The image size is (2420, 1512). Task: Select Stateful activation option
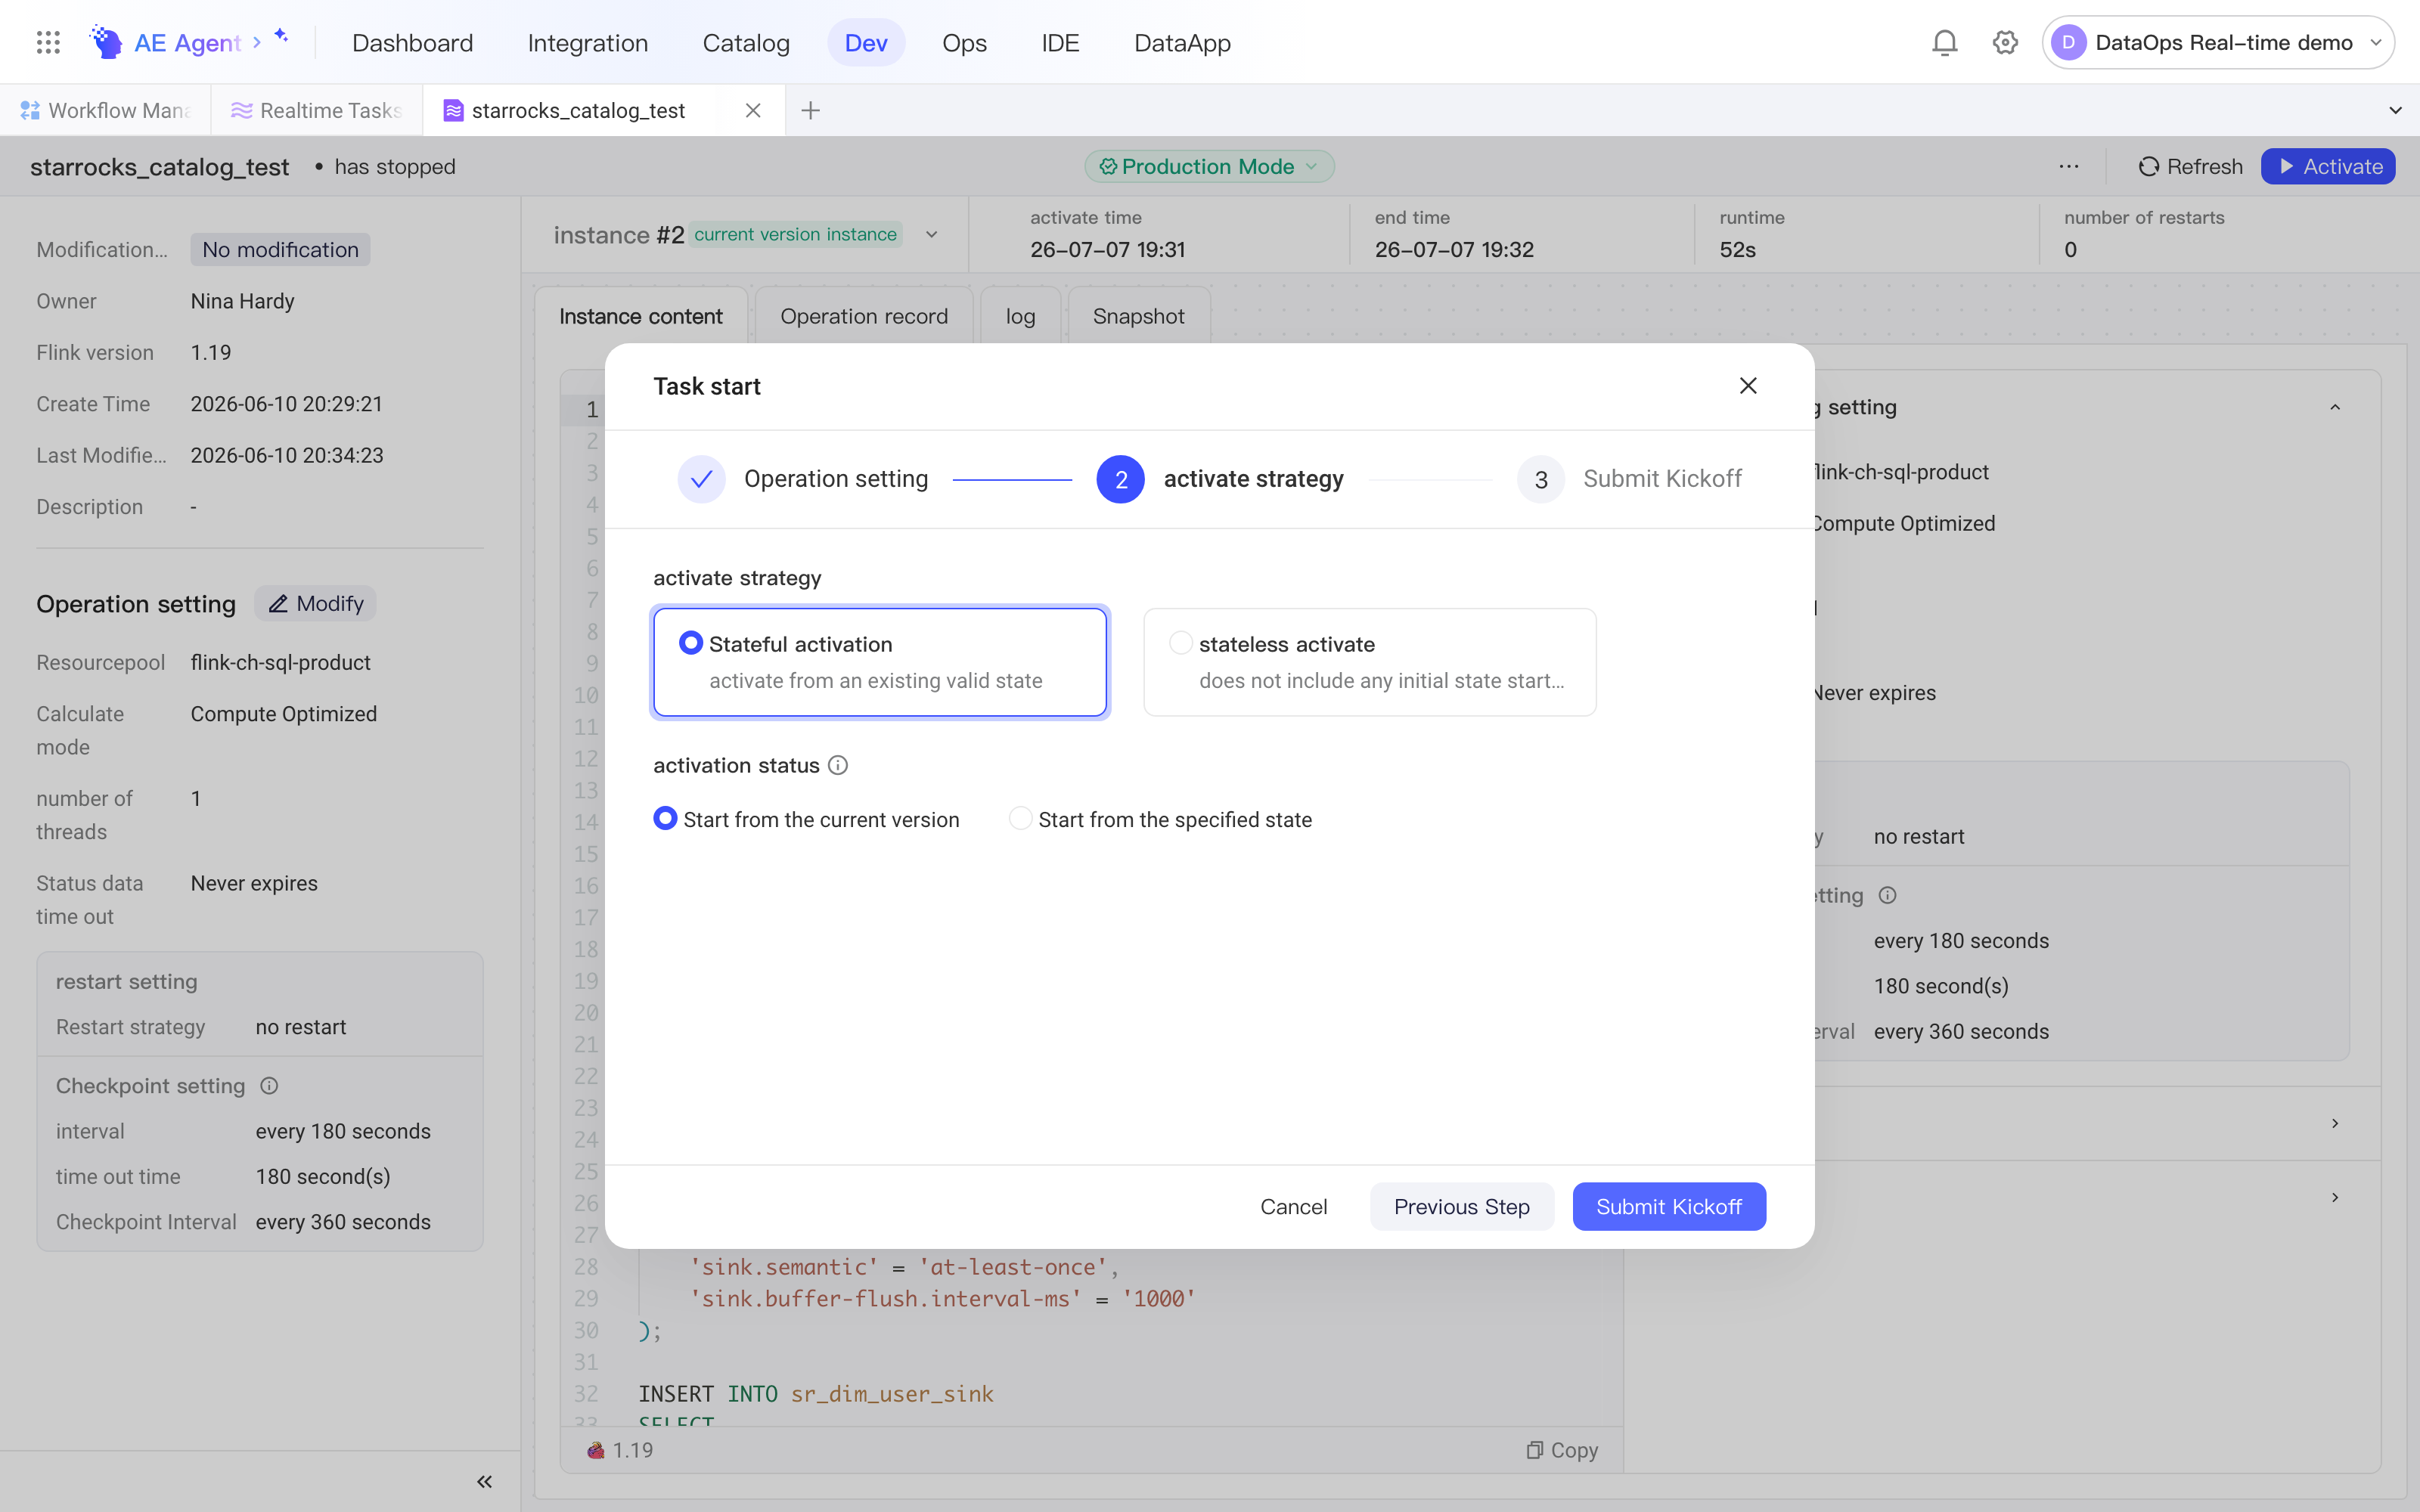click(880, 662)
